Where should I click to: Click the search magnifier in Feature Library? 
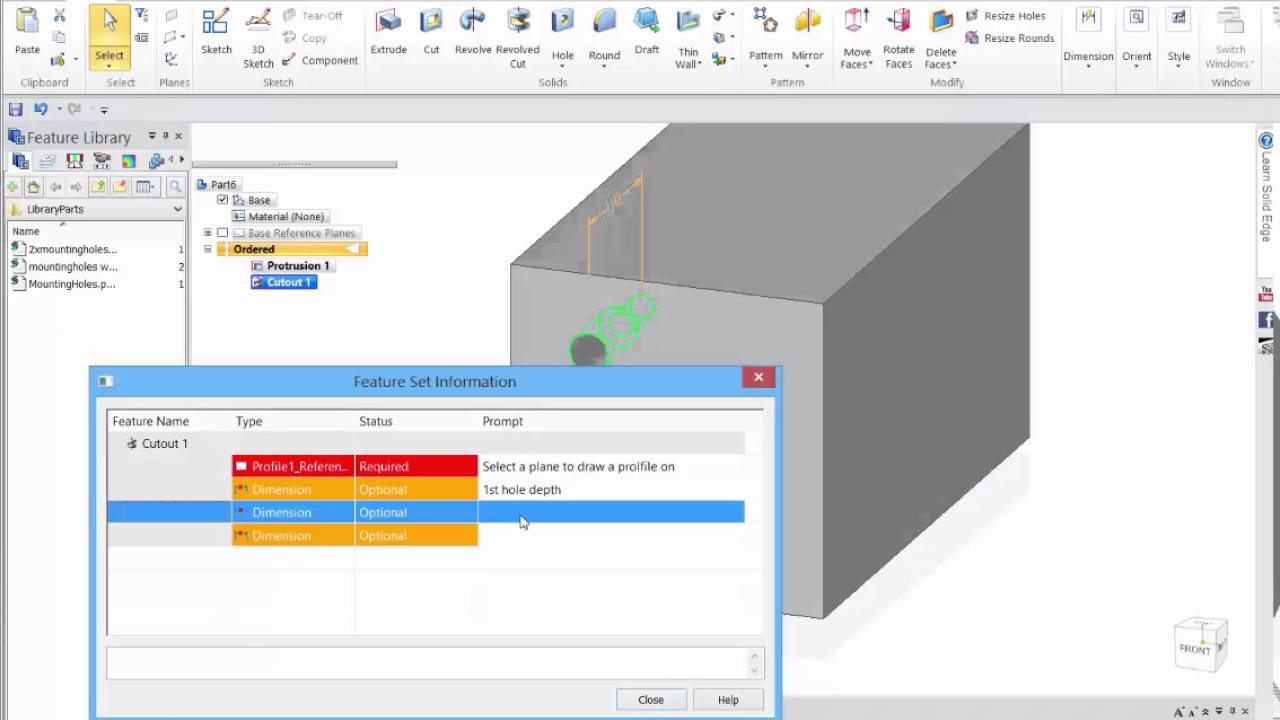pyautogui.click(x=175, y=186)
